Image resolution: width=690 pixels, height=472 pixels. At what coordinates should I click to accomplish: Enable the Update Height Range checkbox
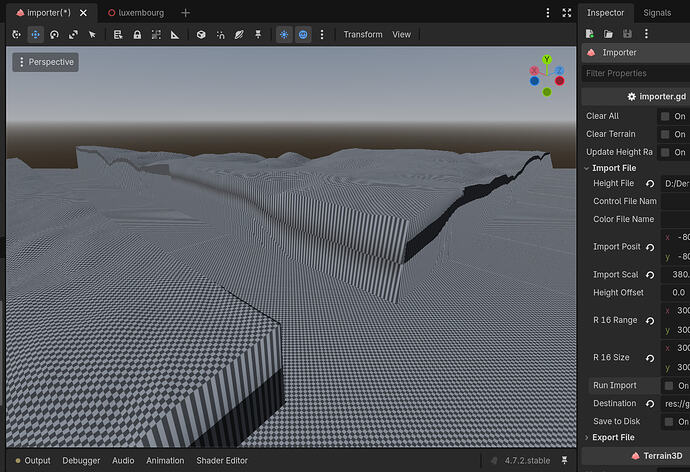665,152
